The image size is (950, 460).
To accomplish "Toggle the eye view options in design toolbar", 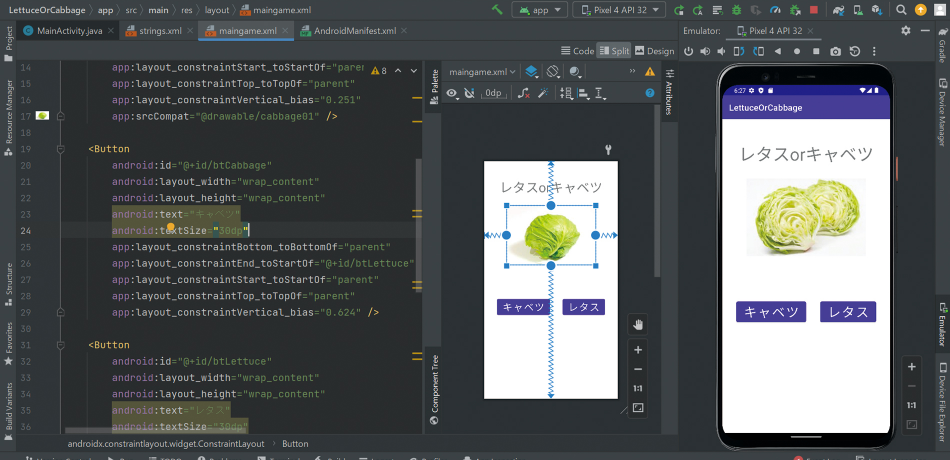I will click(452, 93).
